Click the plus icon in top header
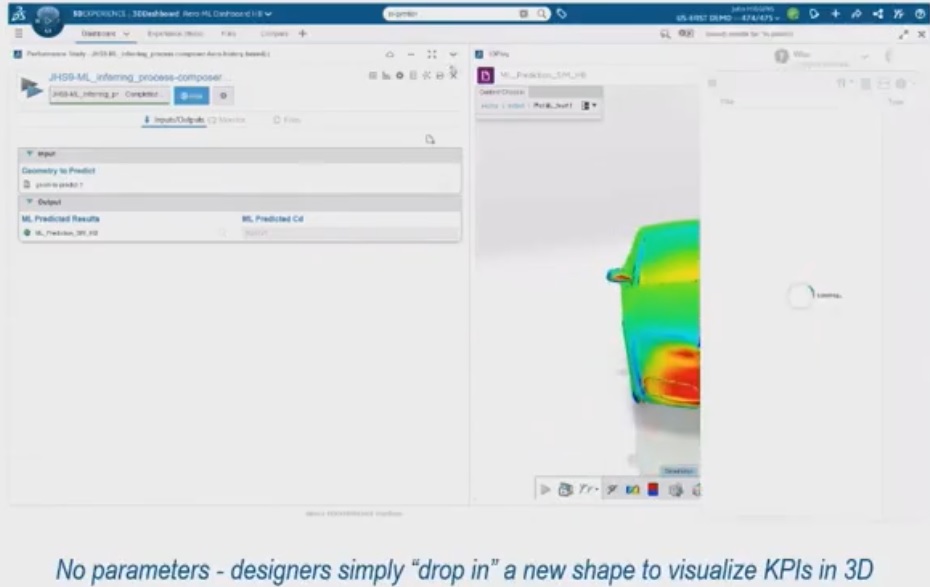The height and width of the screenshot is (587, 930). (835, 14)
